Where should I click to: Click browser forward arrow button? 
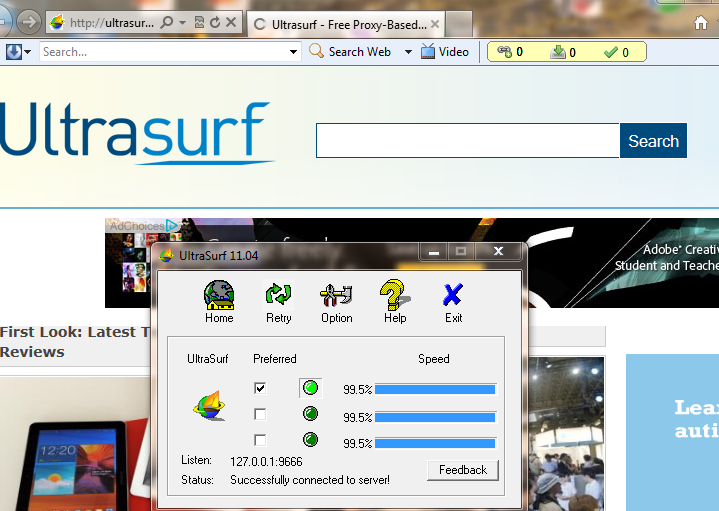[29, 21]
